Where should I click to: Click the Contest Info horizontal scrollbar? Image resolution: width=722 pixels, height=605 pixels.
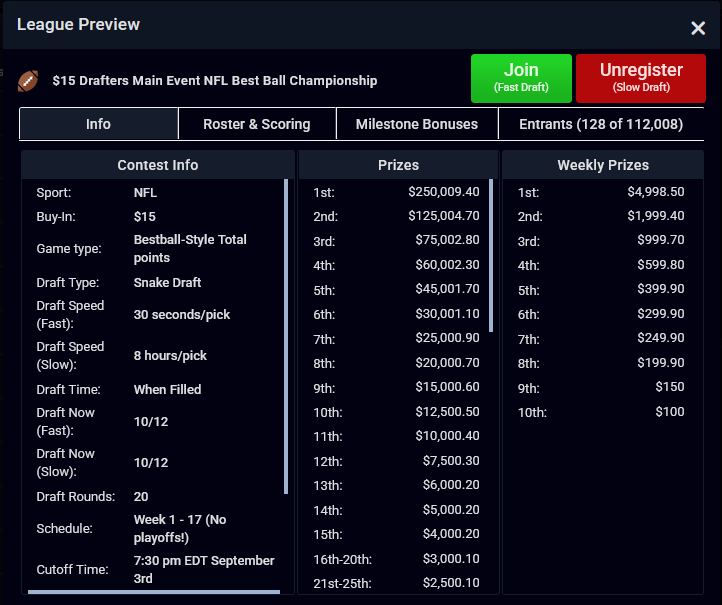[x=154, y=592]
